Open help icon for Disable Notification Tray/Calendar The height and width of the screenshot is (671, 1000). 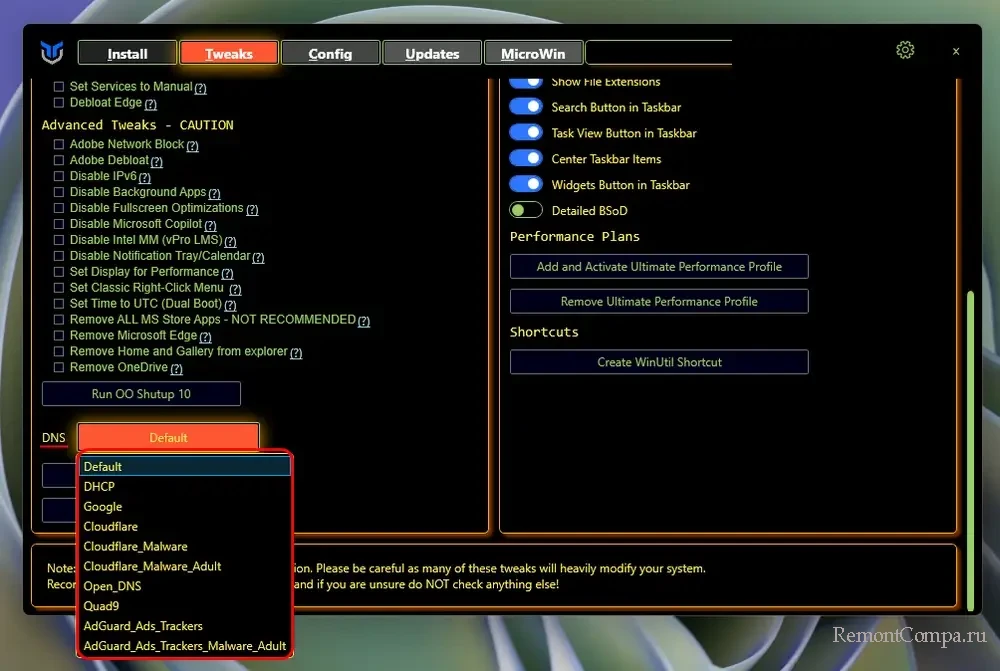(258, 257)
